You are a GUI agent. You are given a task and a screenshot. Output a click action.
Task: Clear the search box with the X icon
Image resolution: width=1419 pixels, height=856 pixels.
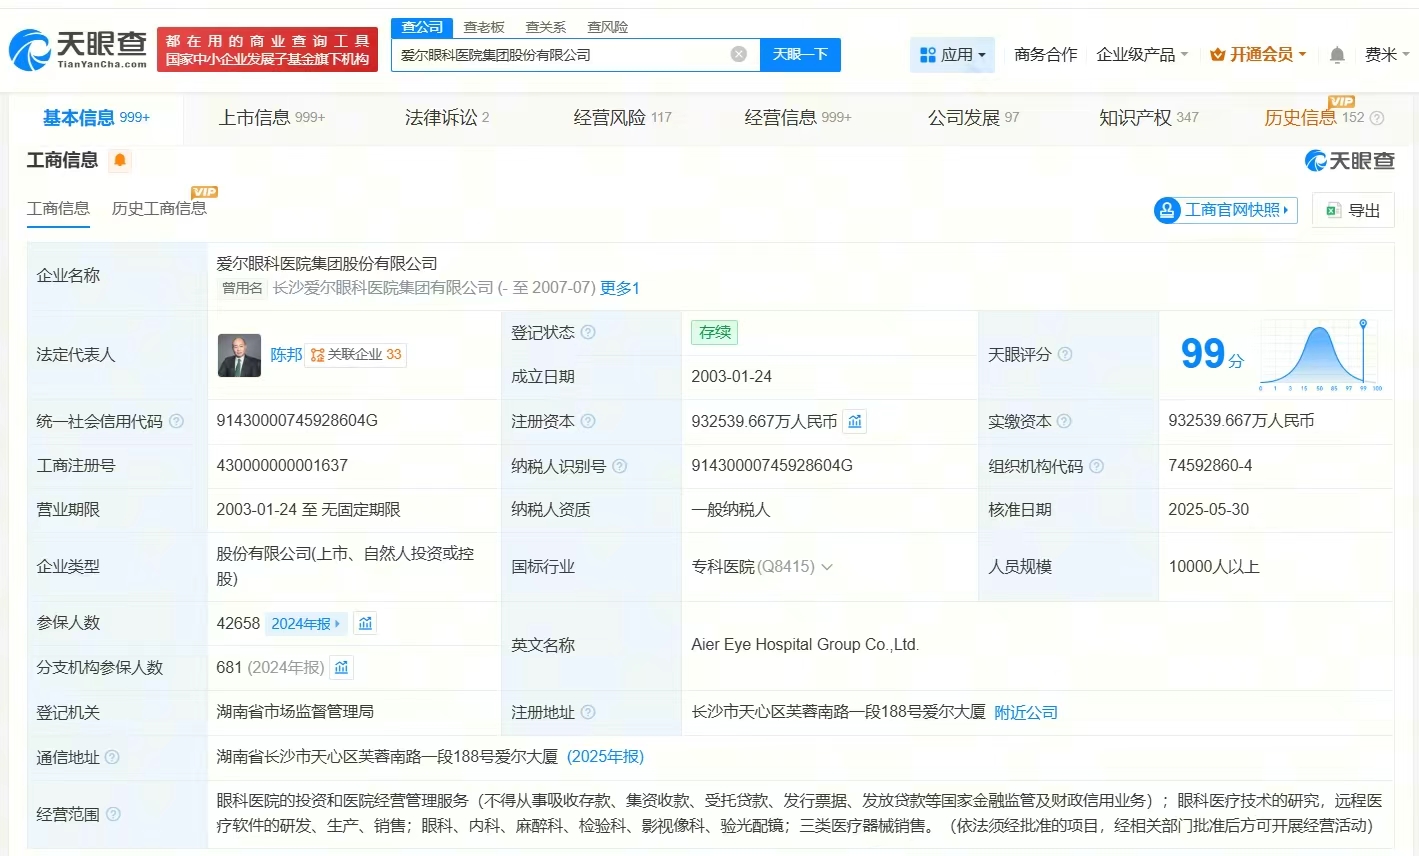click(739, 54)
